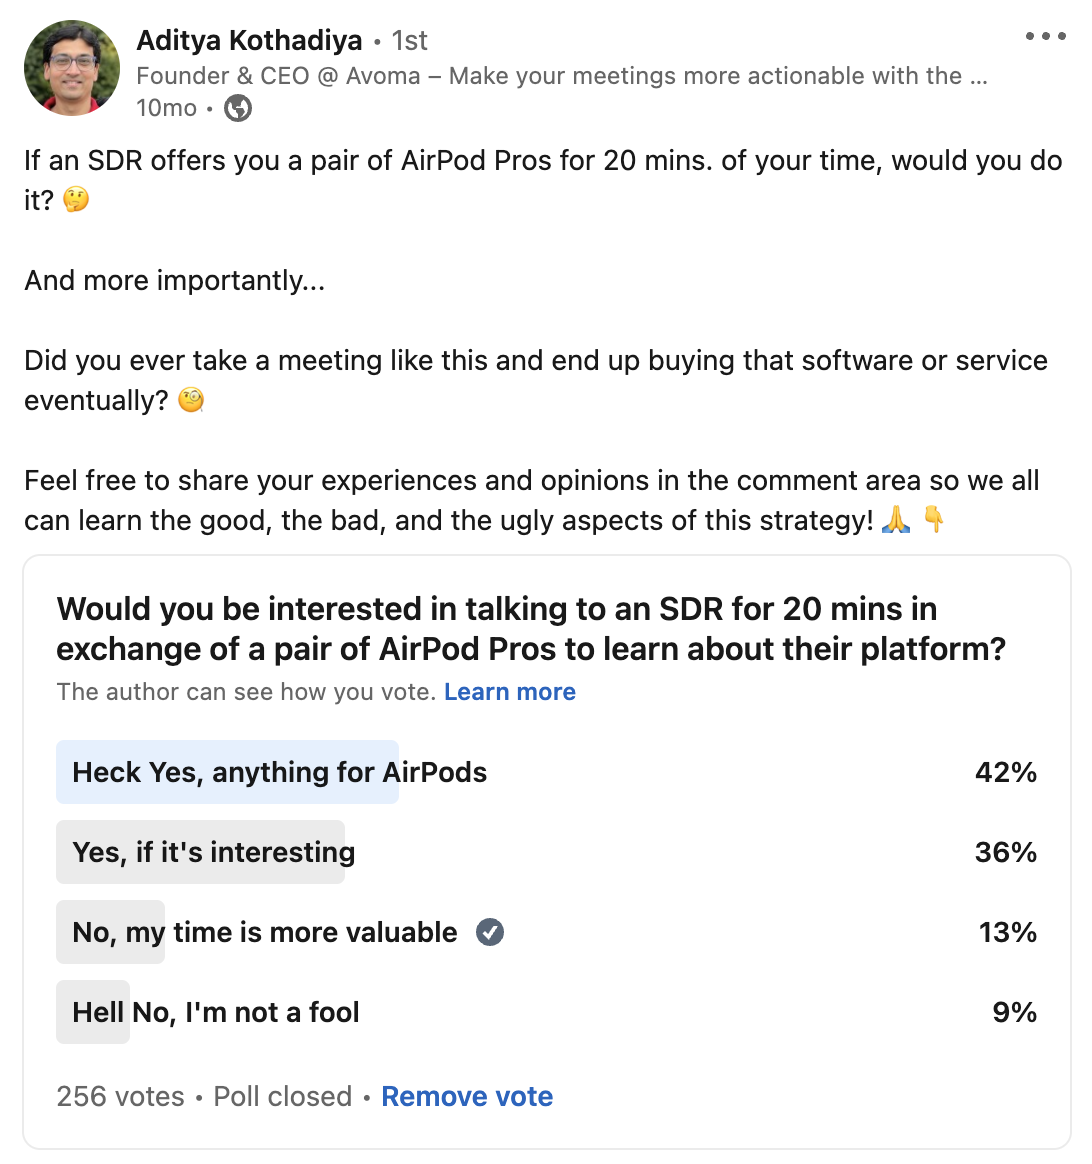Select the 'Yes, if it's interesting' option
The height and width of the screenshot is (1164, 1092).
click(x=214, y=852)
